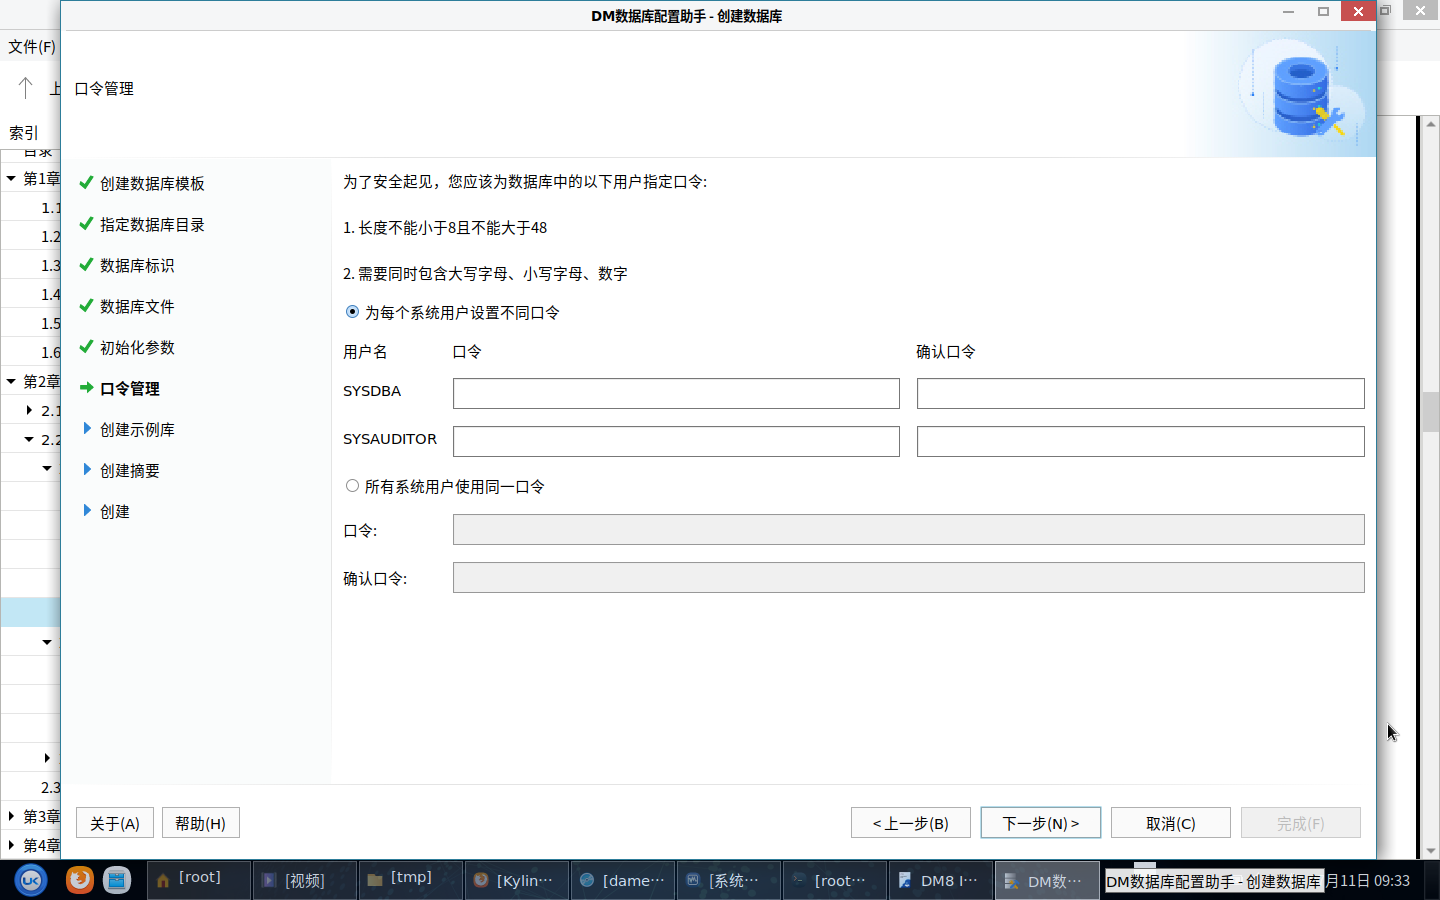Click the green arrow beside 口令管理 step

pos(86,388)
